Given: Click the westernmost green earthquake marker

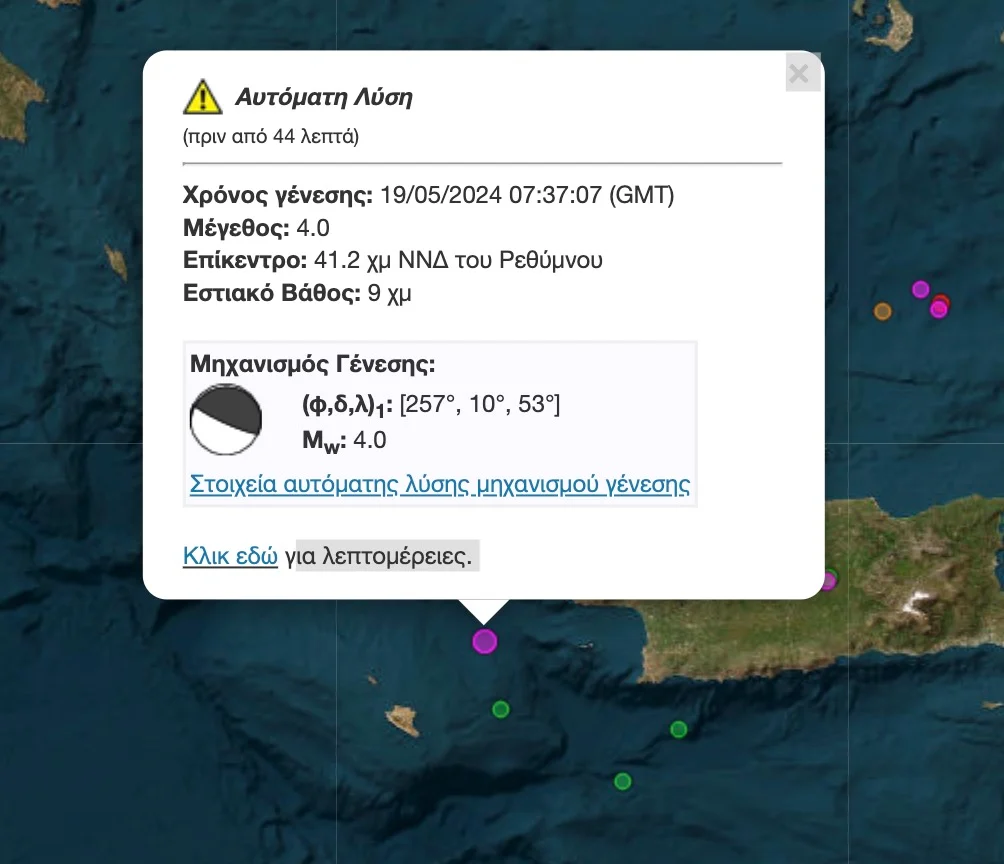Looking at the screenshot, I should (x=501, y=710).
